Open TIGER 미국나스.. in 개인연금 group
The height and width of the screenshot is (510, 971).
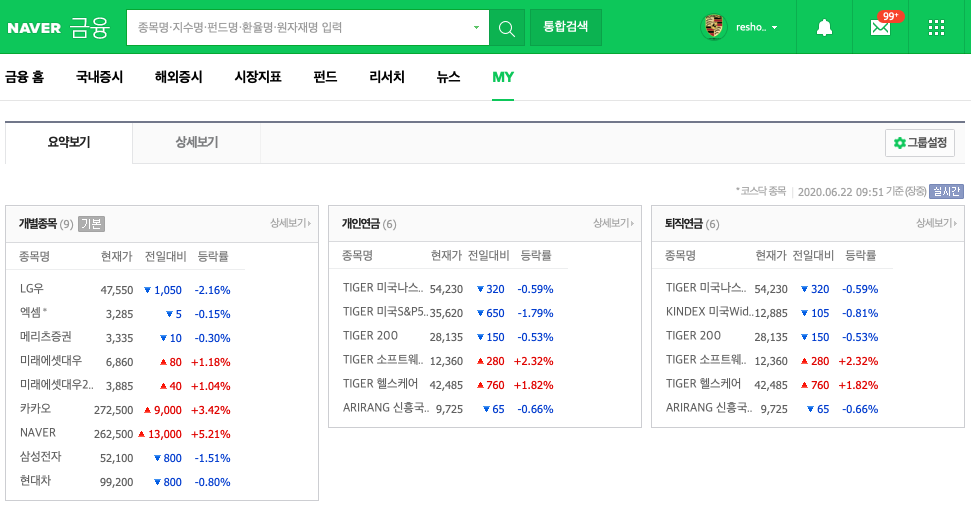(383, 288)
